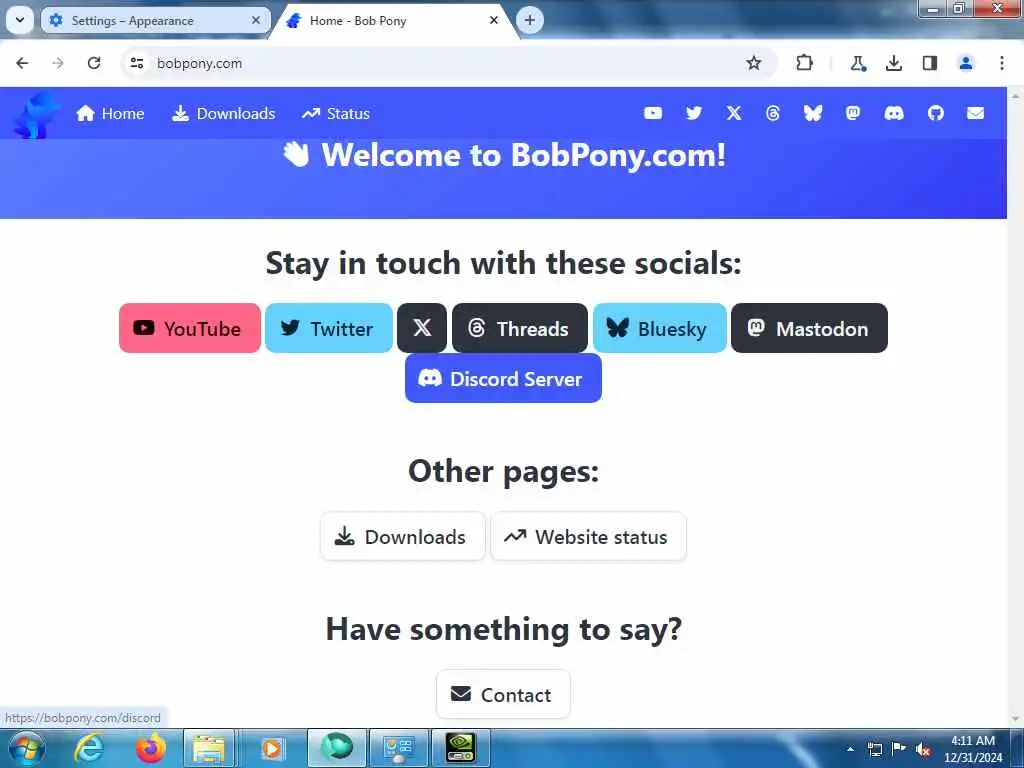This screenshot has width=1024, height=768.
Task: Click the Contact button
Action: (504, 694)
